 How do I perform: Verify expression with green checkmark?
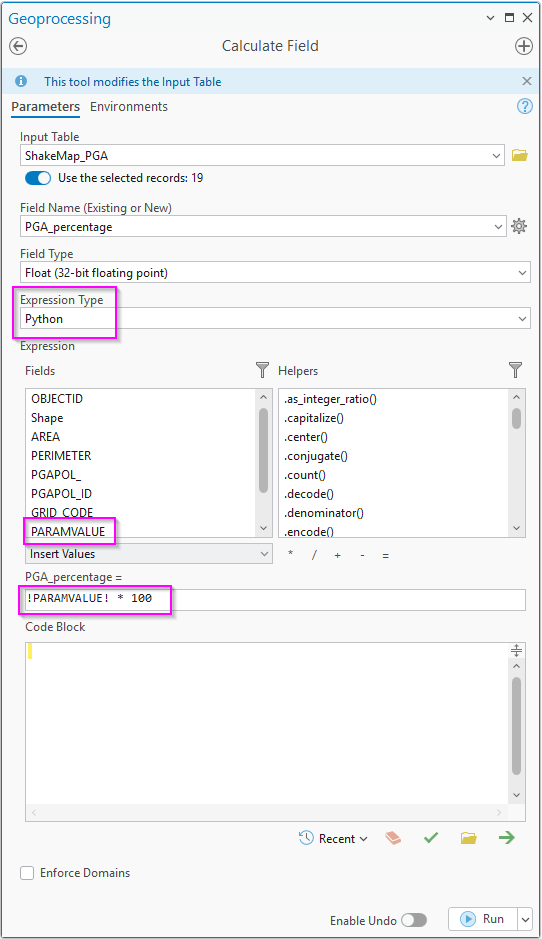431,838
